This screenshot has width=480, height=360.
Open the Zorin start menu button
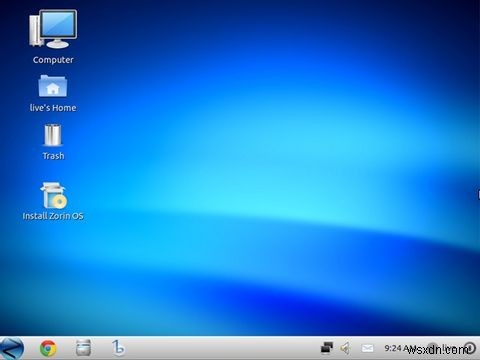point(12,349)
